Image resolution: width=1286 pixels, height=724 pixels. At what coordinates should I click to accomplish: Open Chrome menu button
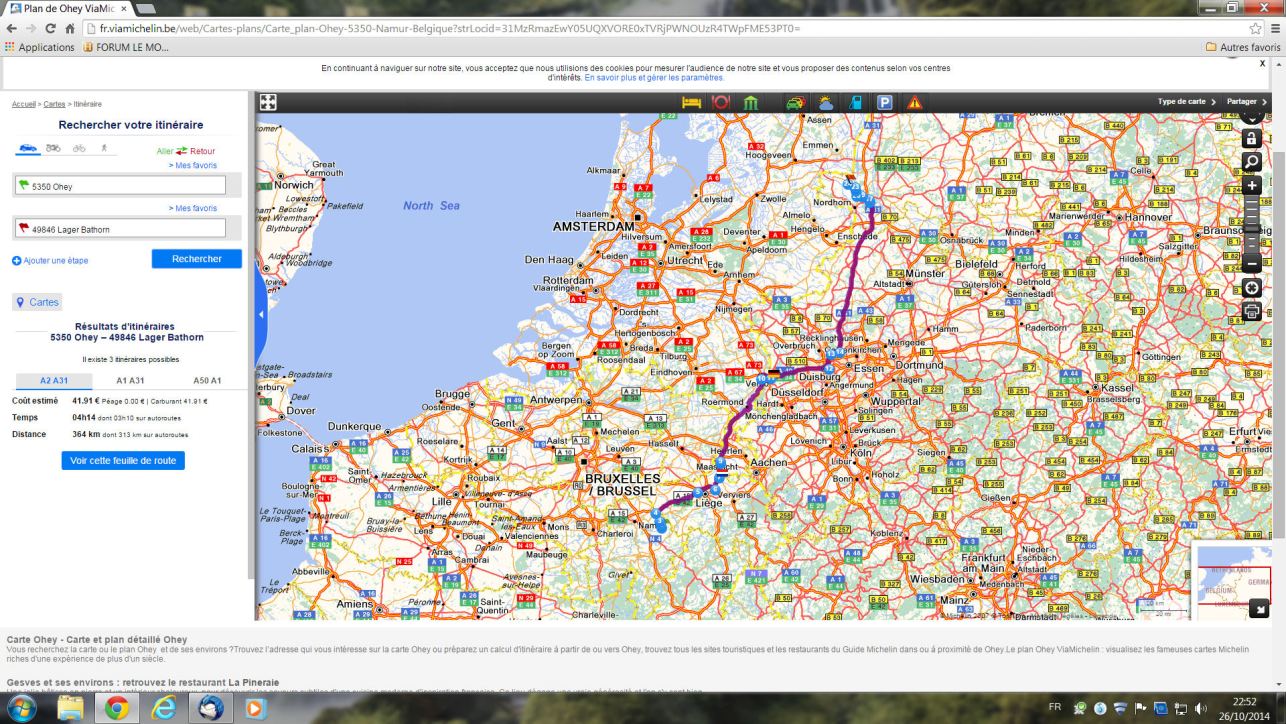click(1275, 28)
